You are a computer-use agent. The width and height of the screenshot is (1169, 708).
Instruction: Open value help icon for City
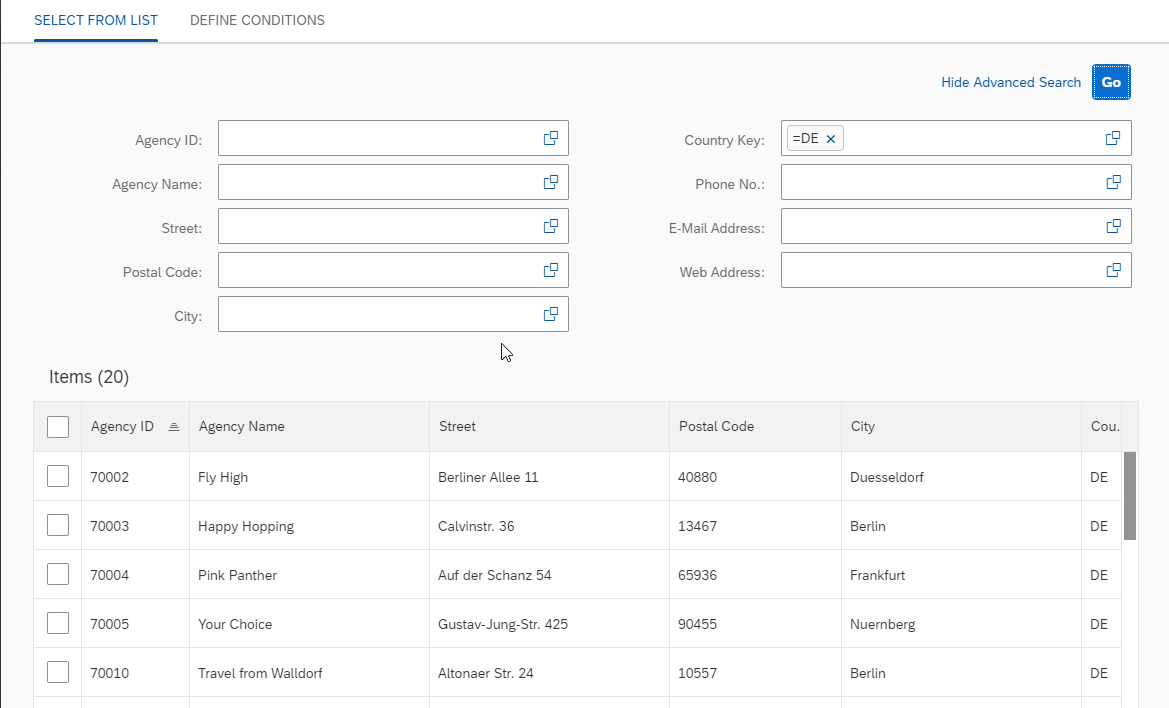click(x=551, y=314)
